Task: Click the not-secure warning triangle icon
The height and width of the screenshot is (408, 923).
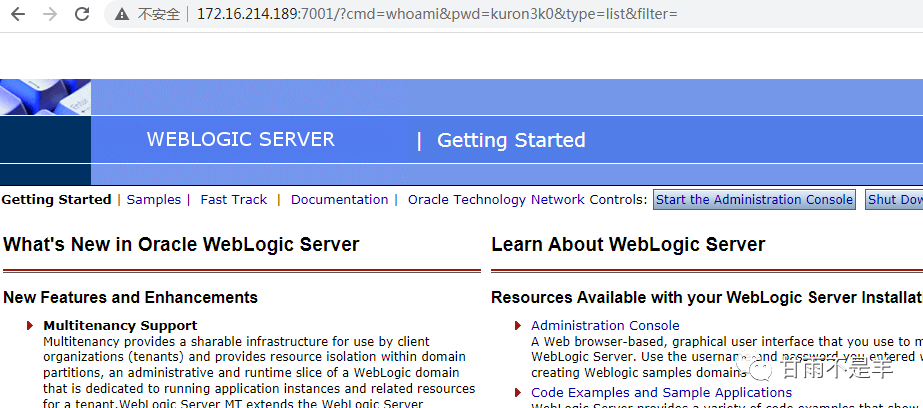Action: 122,14
